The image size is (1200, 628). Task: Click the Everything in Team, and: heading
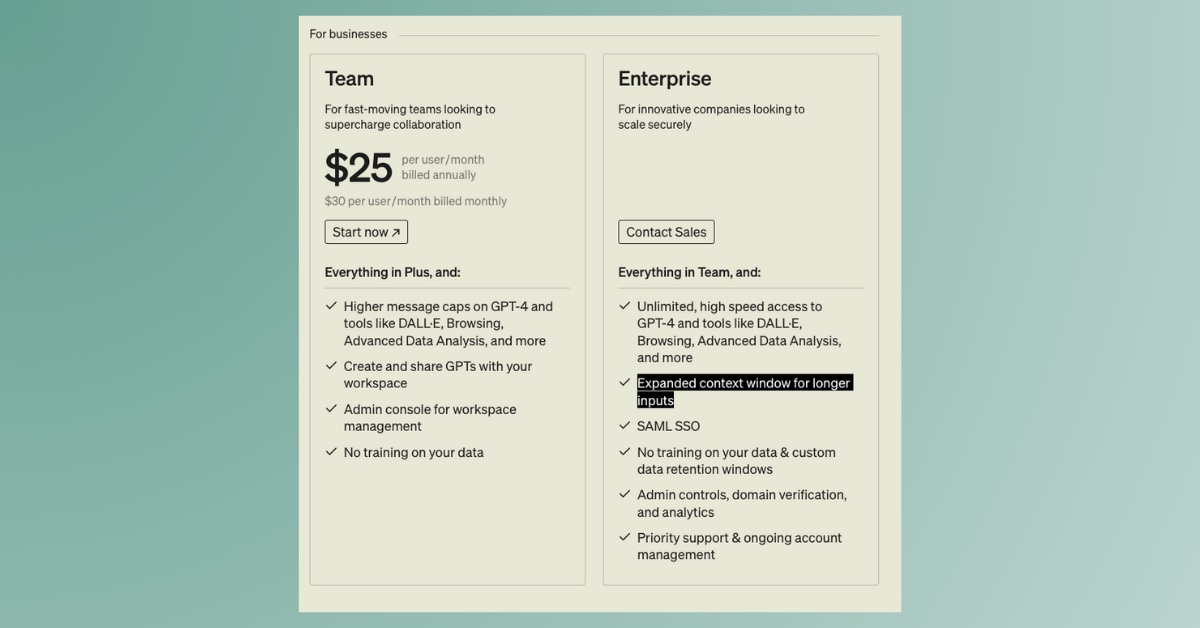[x=689, y=272]
